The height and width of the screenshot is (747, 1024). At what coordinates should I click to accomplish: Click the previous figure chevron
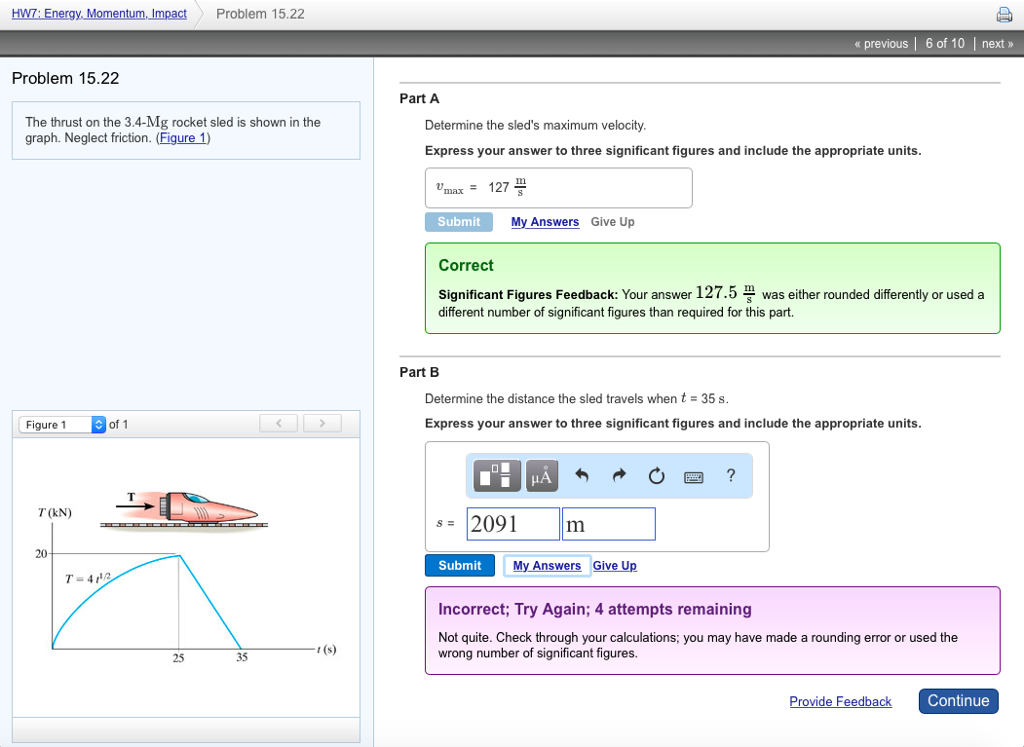(278, 424)
